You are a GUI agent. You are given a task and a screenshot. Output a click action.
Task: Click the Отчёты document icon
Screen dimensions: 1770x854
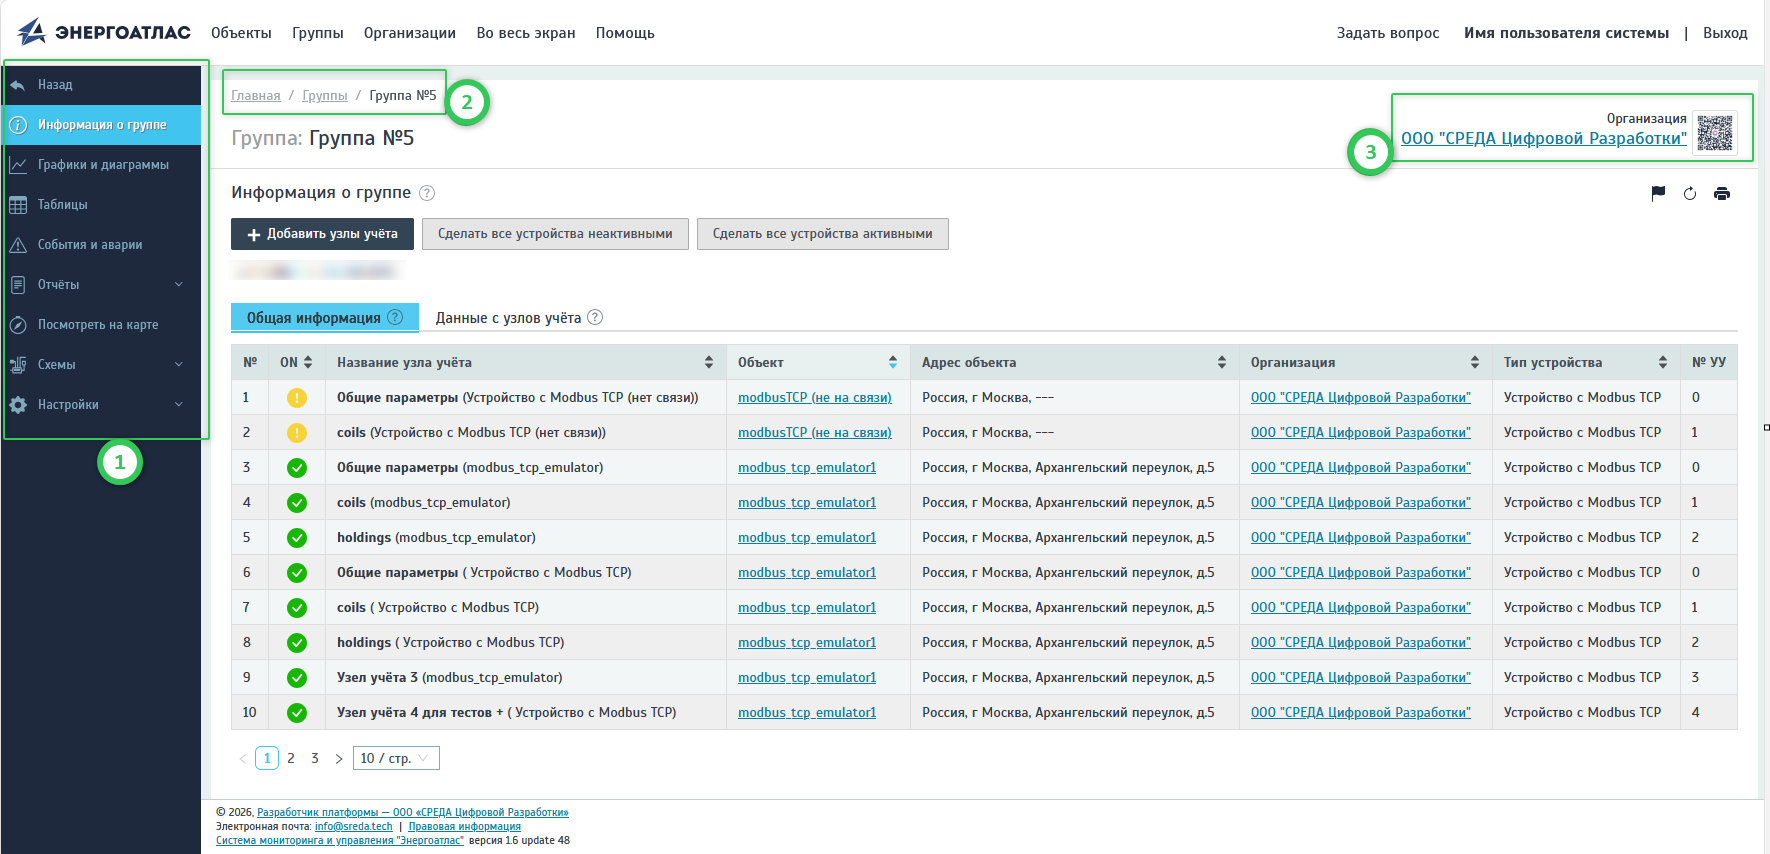coord(18,285)
